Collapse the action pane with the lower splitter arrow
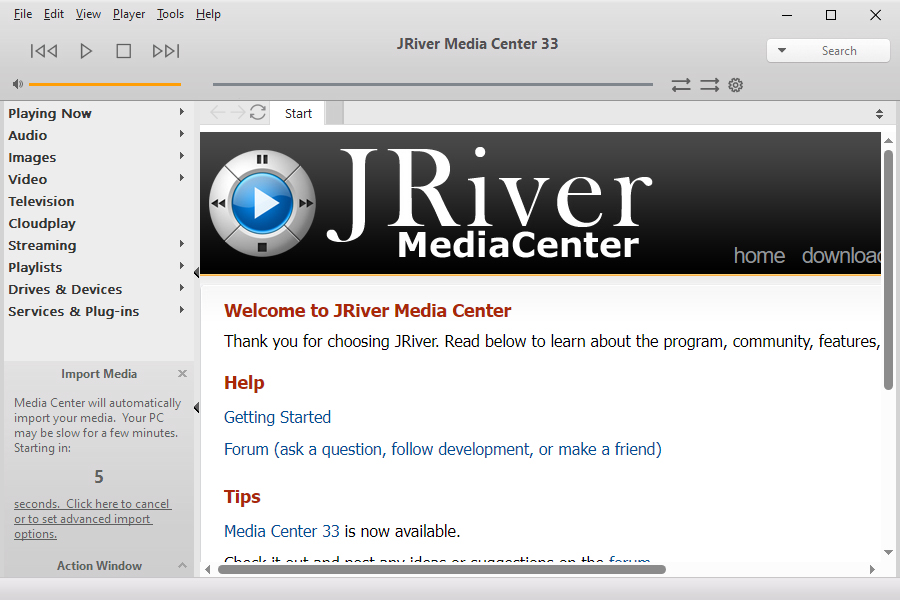Image resolution: width=900 pixels, height=600 pixels. point(196,408)
